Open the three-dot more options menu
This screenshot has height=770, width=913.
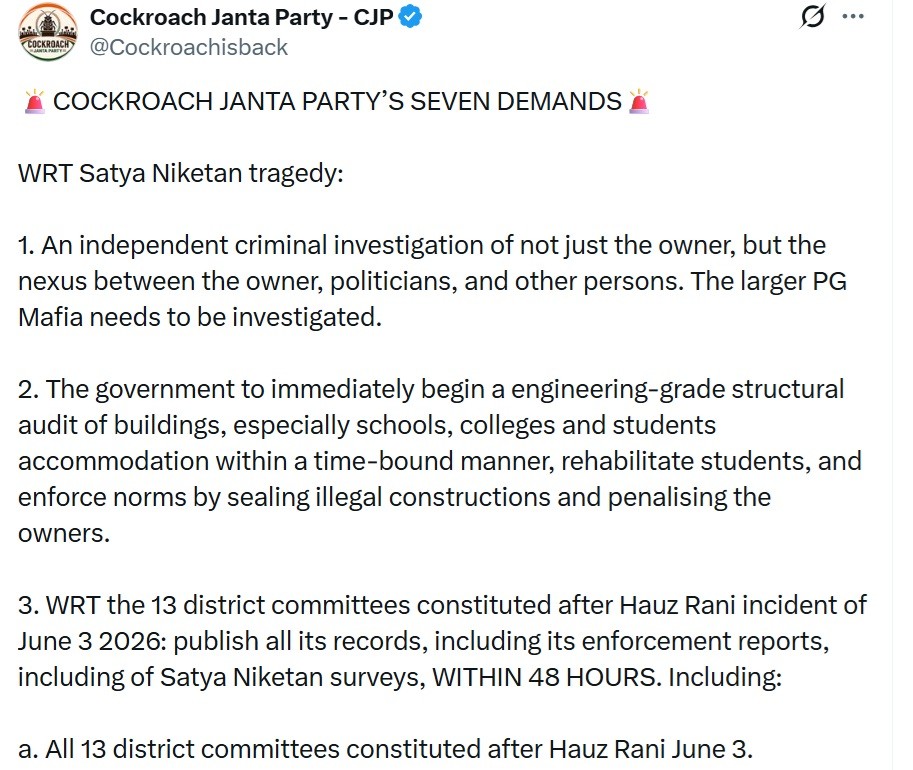pyautogui.click(x=853, y=16)
